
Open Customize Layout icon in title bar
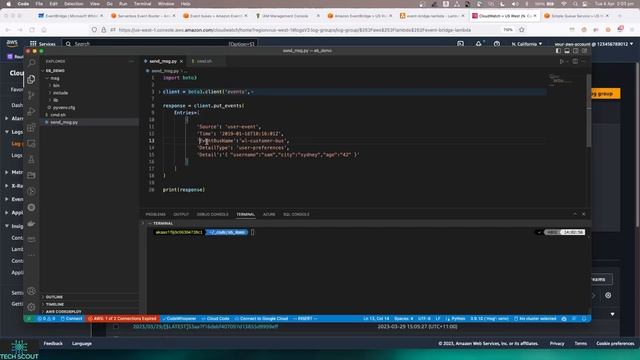click(584, 51)
